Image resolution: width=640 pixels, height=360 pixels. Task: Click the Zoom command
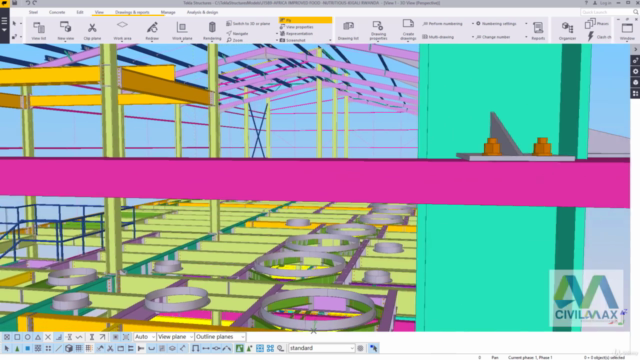pos(235,40)
